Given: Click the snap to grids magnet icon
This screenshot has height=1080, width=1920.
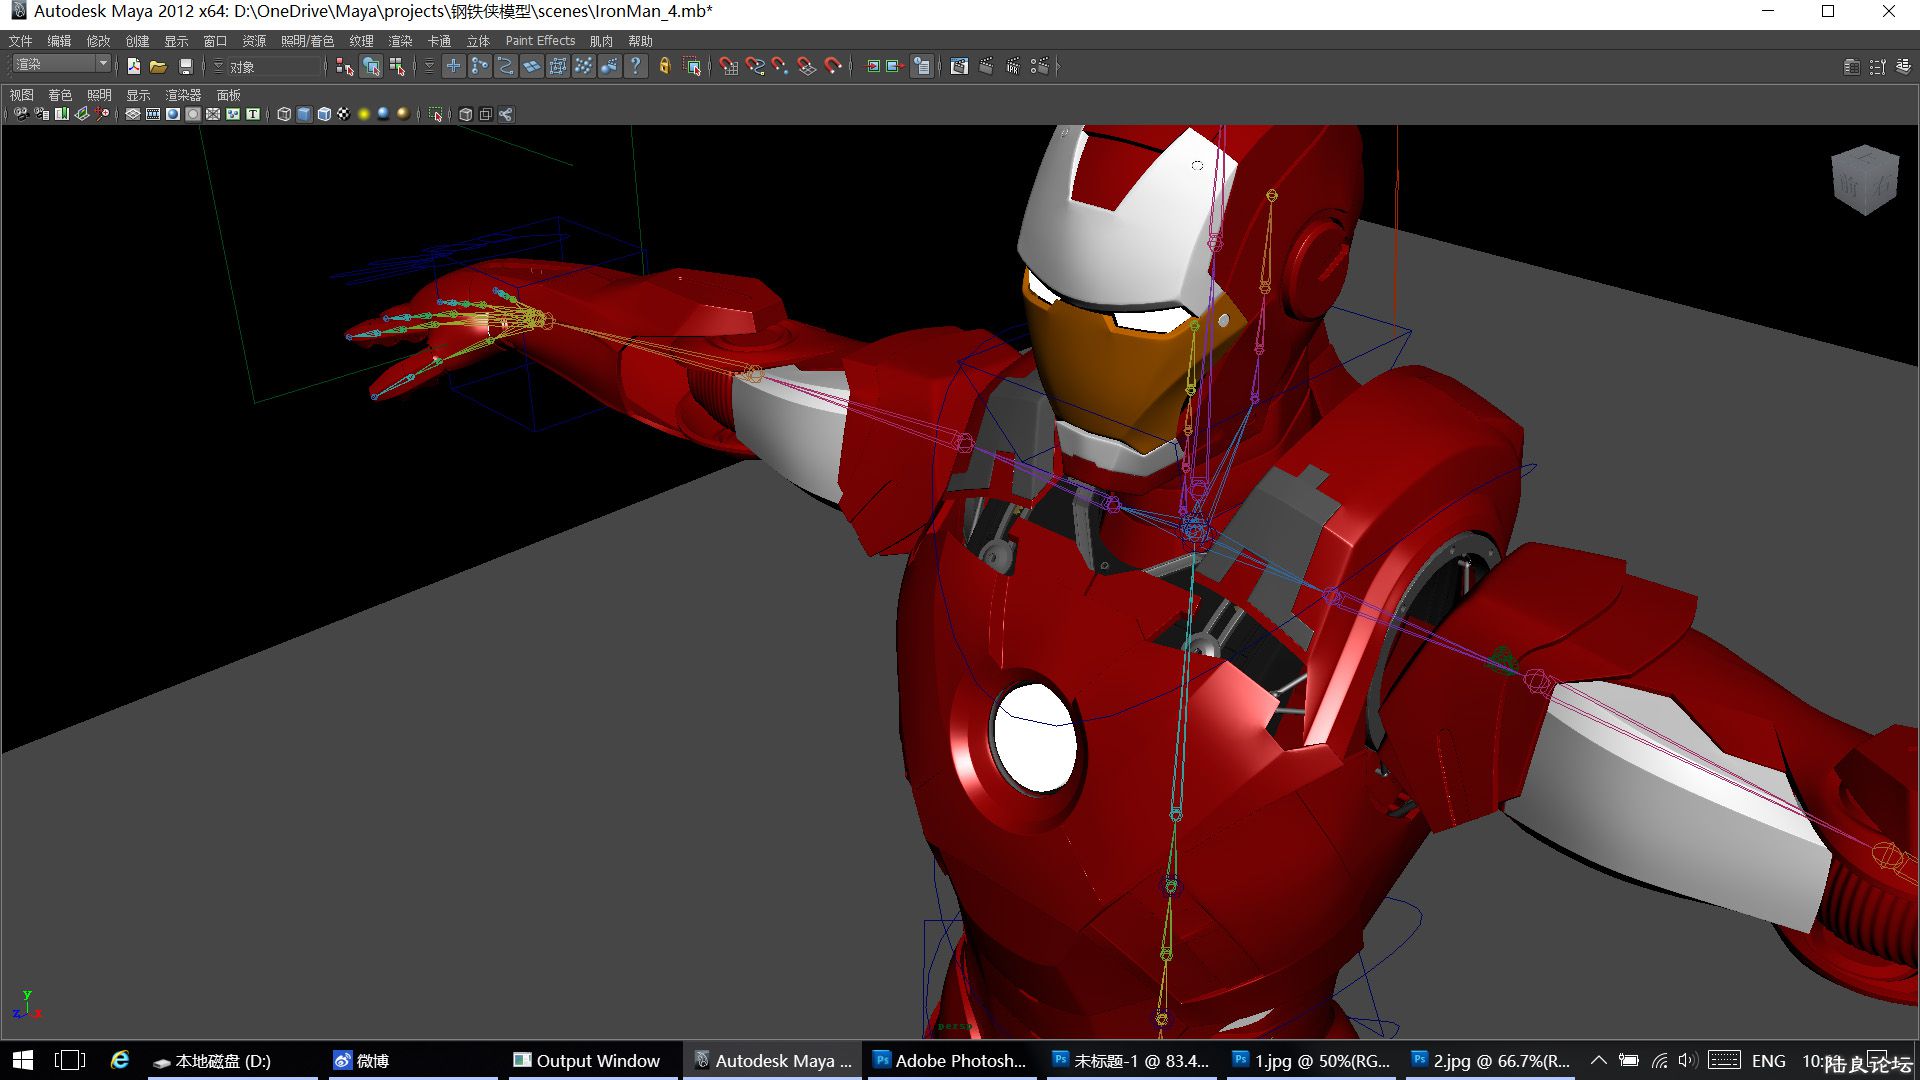Looking at the screenshot, I should pyautogui.click(x=728, y=66).
